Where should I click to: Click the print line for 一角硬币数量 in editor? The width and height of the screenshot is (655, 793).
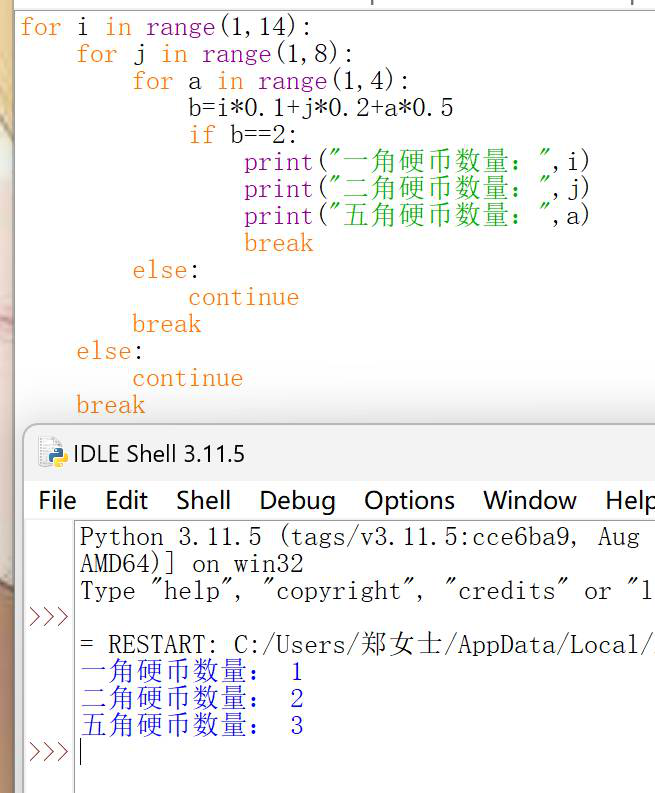point(416,162)
